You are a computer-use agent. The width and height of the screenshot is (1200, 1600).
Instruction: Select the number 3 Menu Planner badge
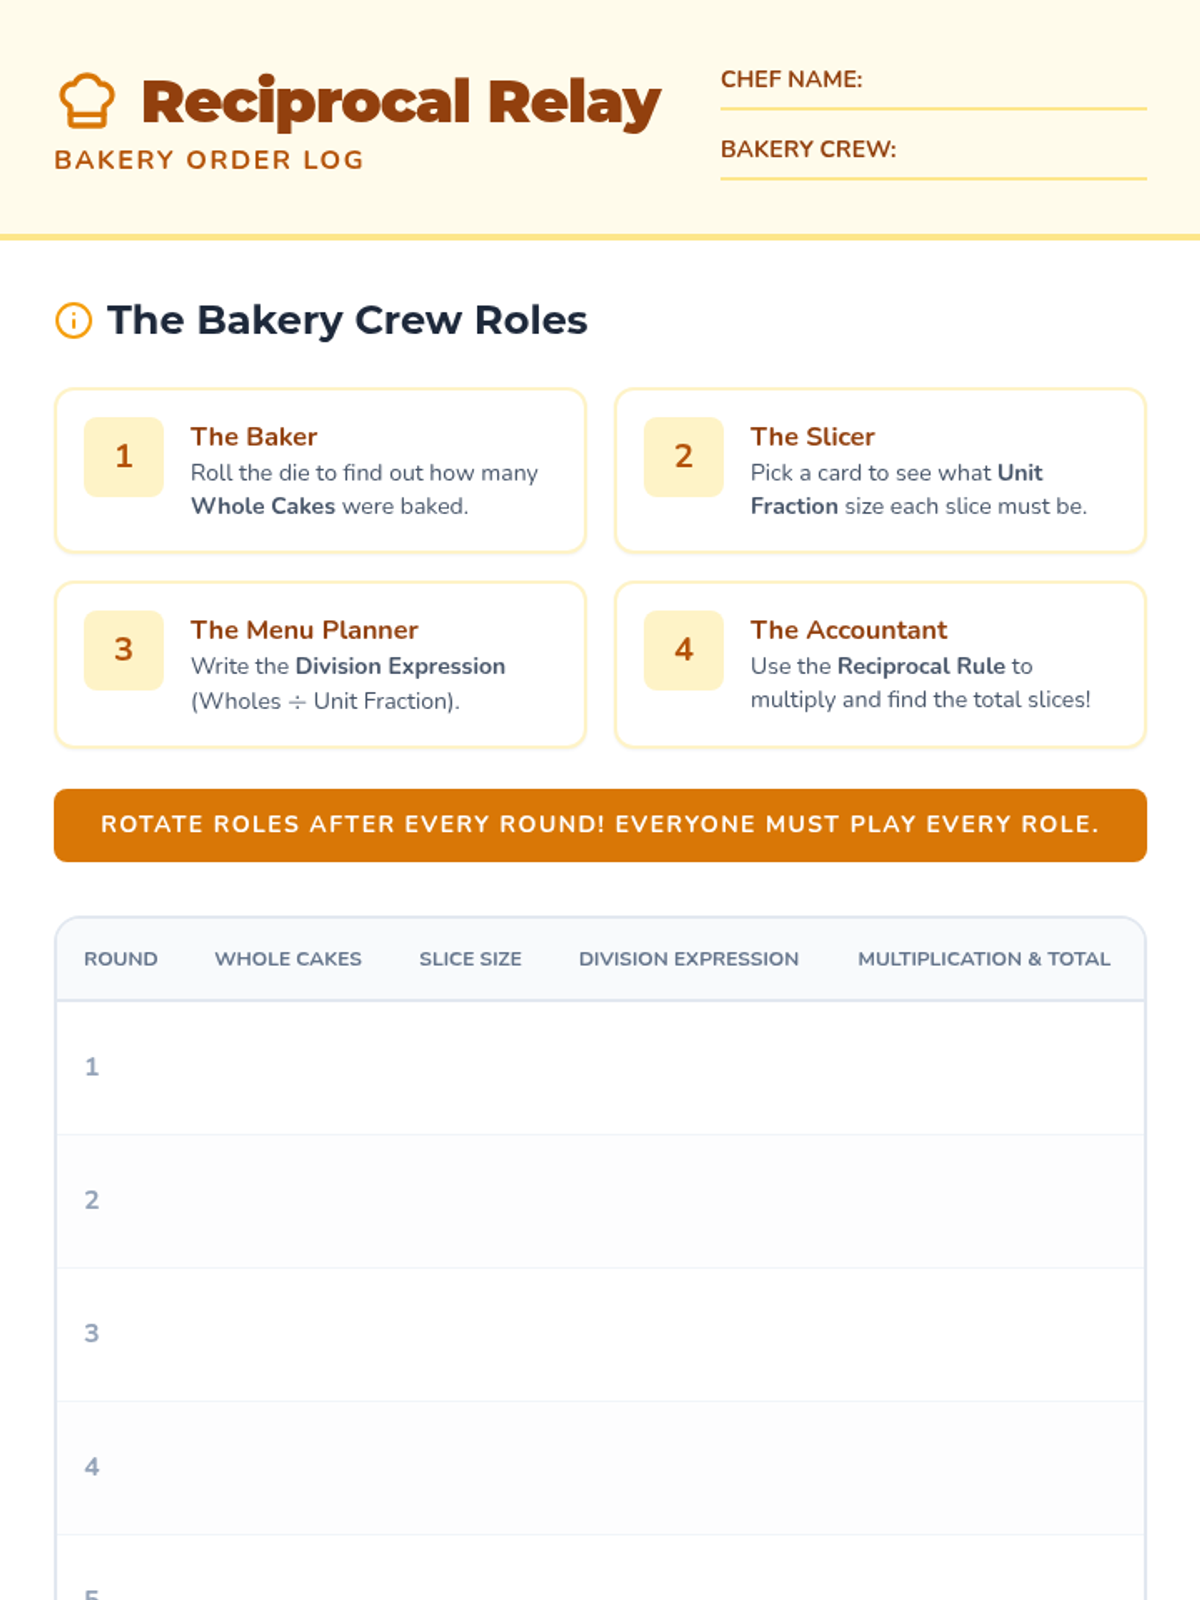point(124,650)
